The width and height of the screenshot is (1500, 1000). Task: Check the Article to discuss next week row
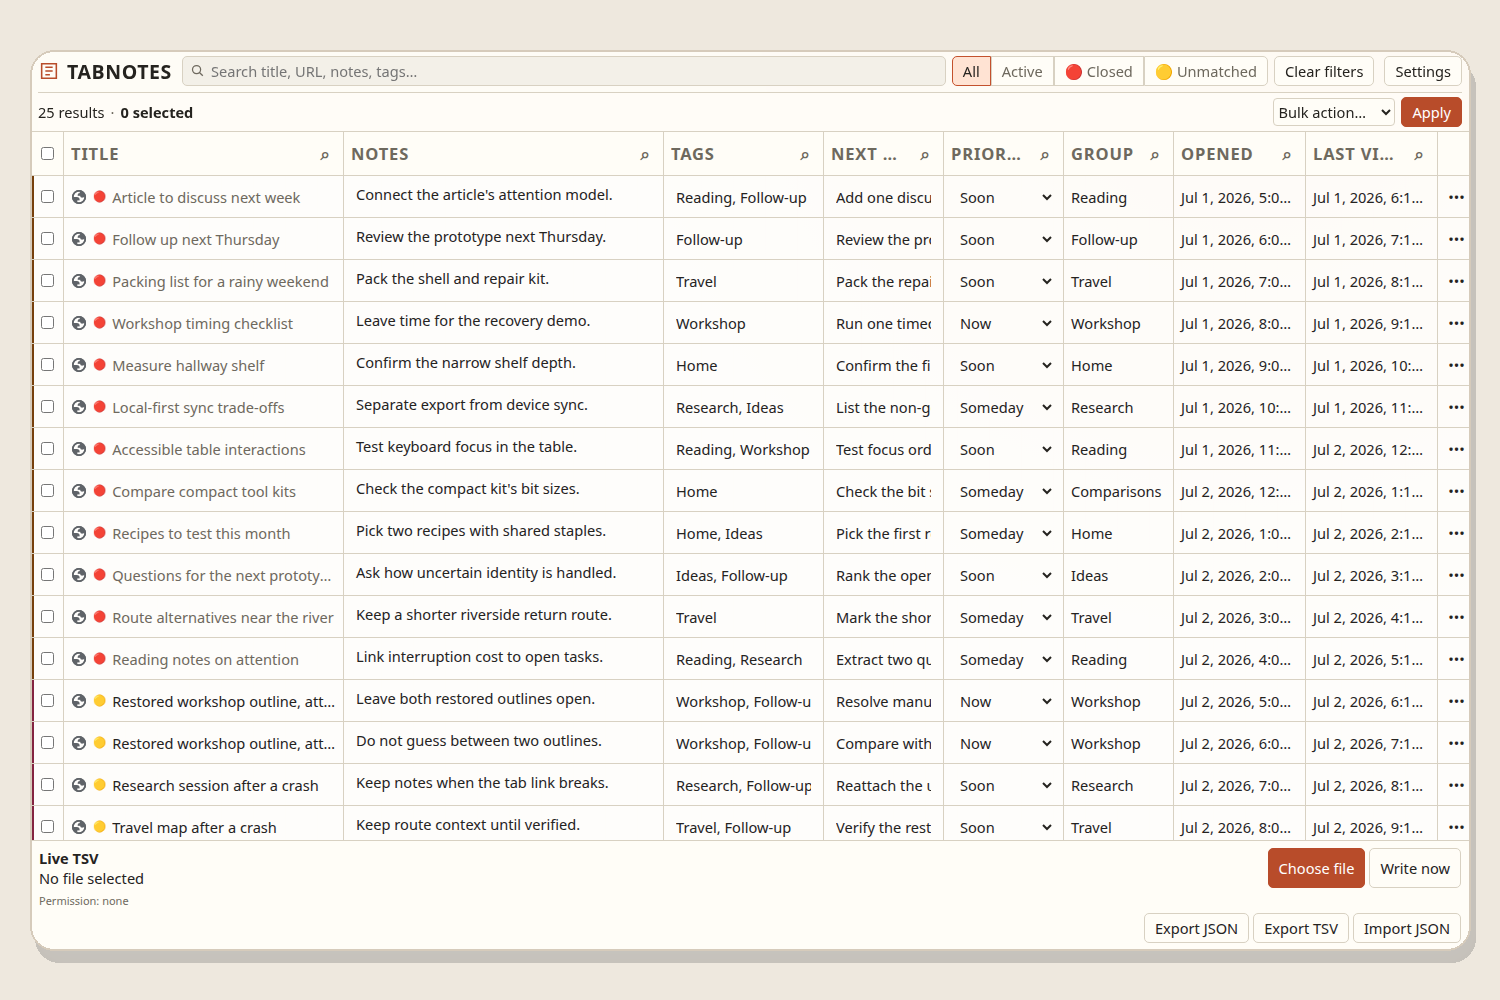[47, 197]
